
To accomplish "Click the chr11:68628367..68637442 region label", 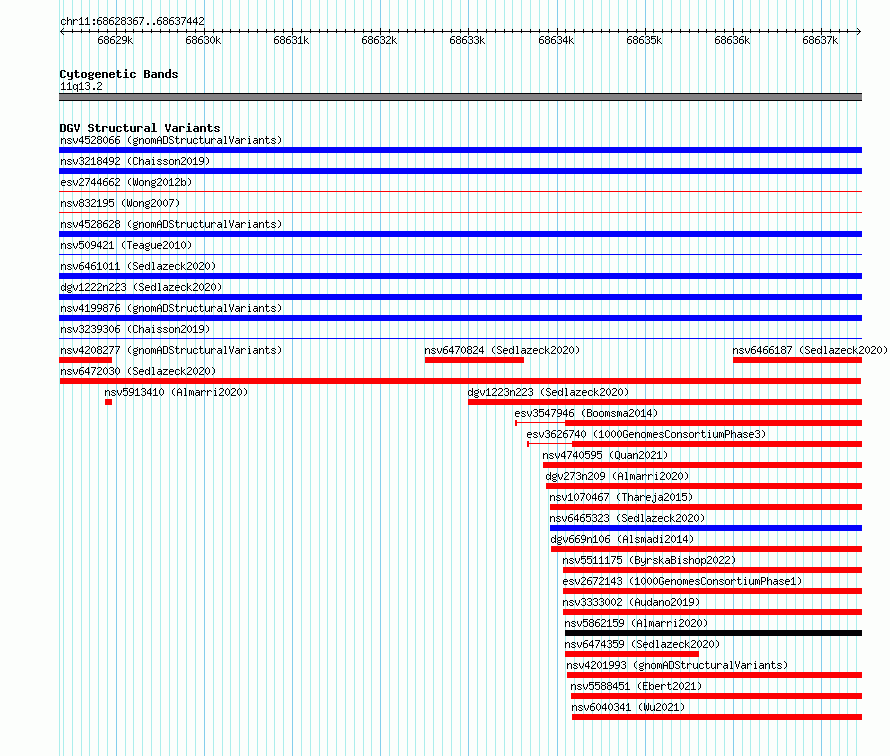I will (x=132, y=21).
